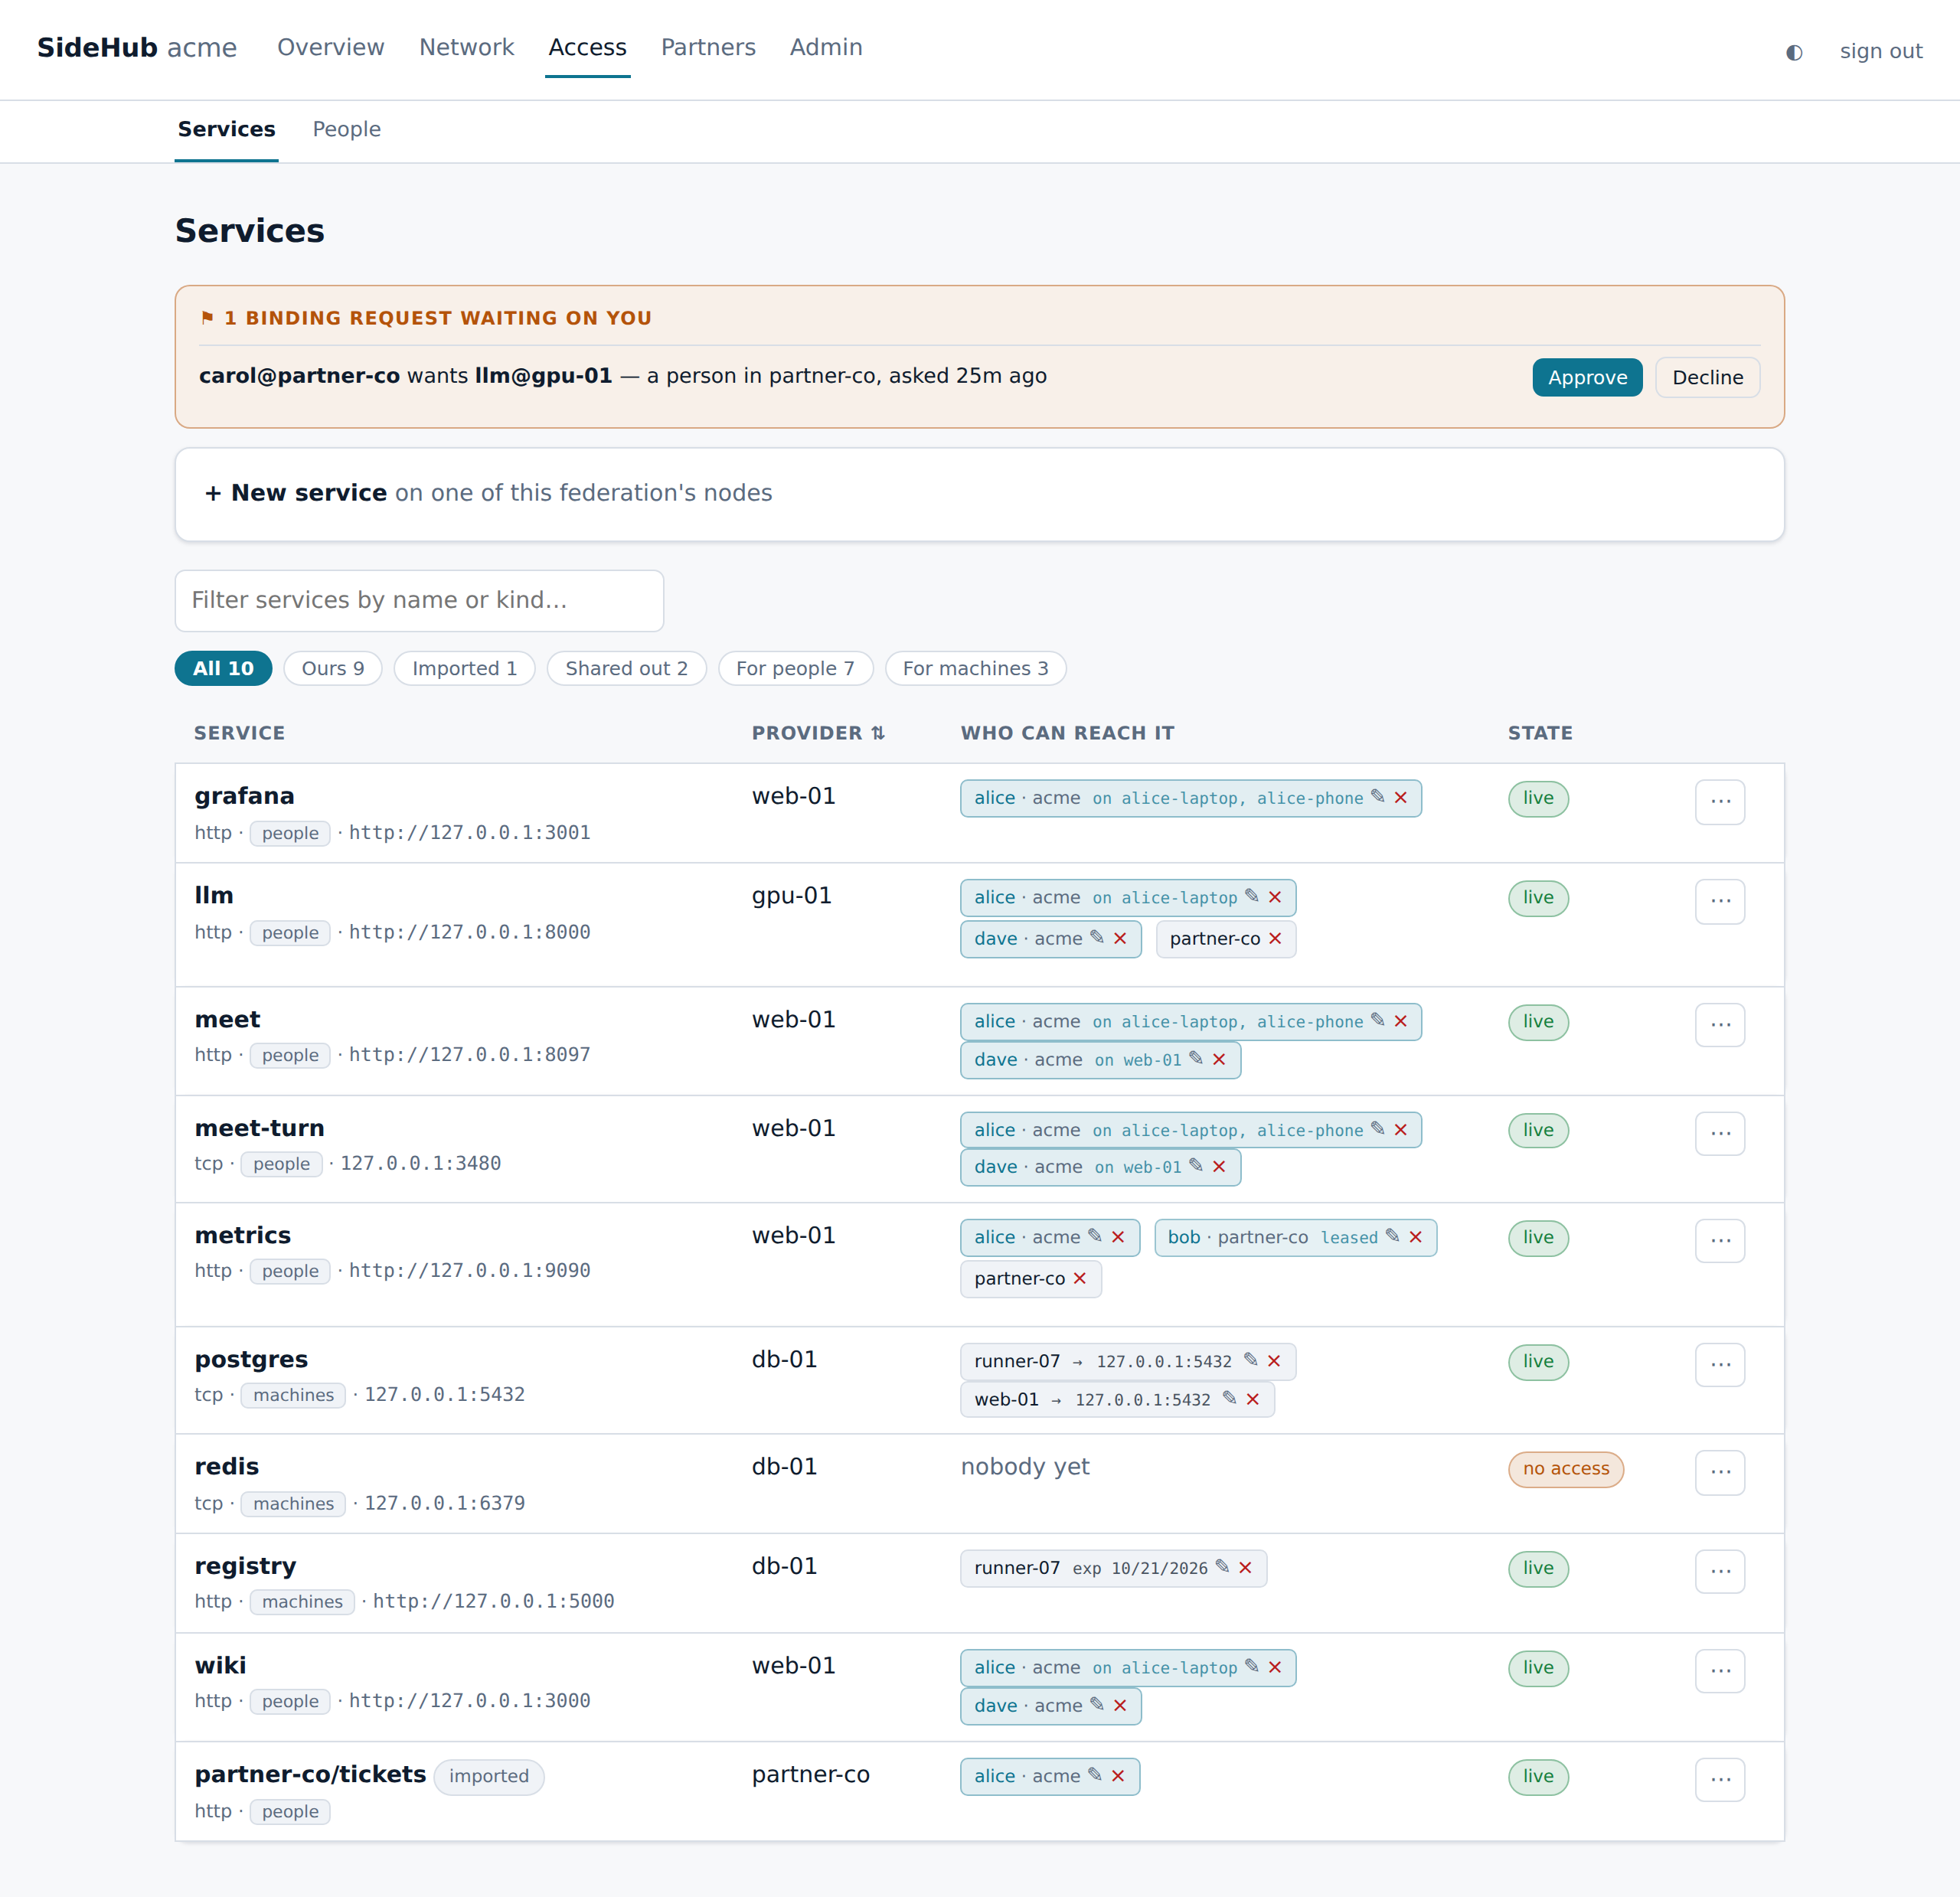Open the more menu for partner-co/tickets
Viewport: 1960px width, 1897px height.
[x=1720, y=1781]
